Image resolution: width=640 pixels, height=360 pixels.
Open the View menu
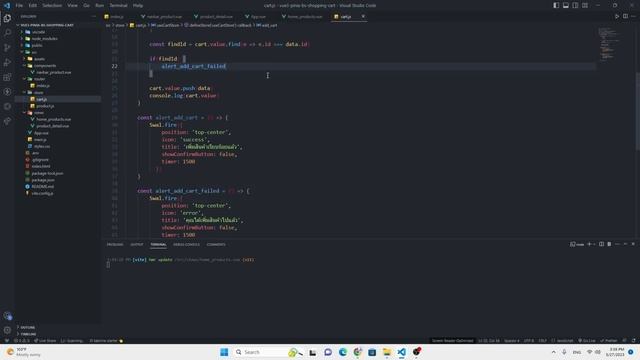[72, 5]
